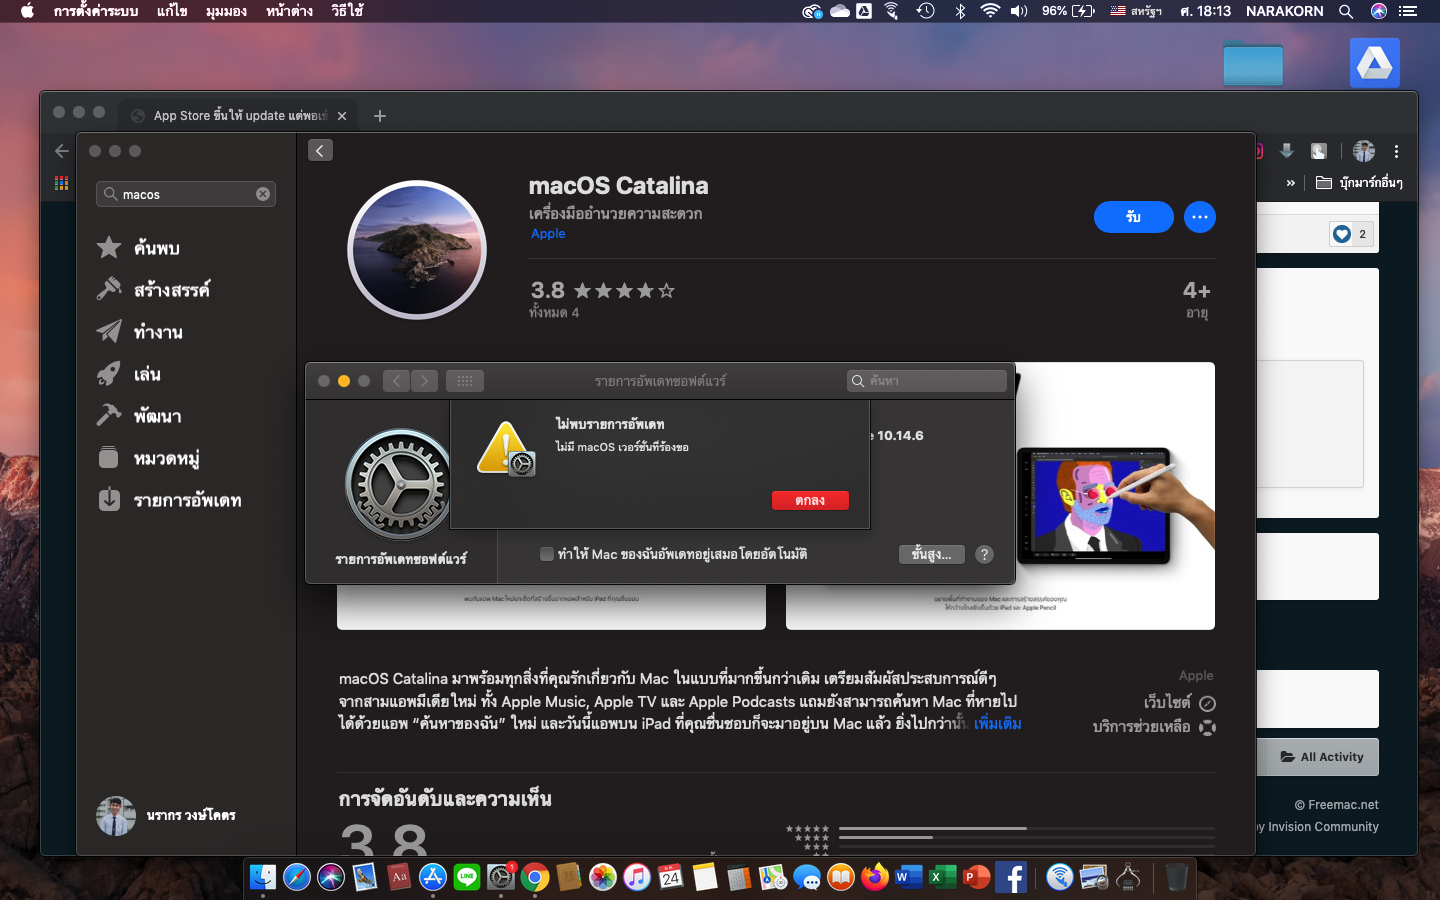Click the blue Get (รับ) button
The height and width of the screenshot is (900, 1440).
click(x=1133, y=217)
